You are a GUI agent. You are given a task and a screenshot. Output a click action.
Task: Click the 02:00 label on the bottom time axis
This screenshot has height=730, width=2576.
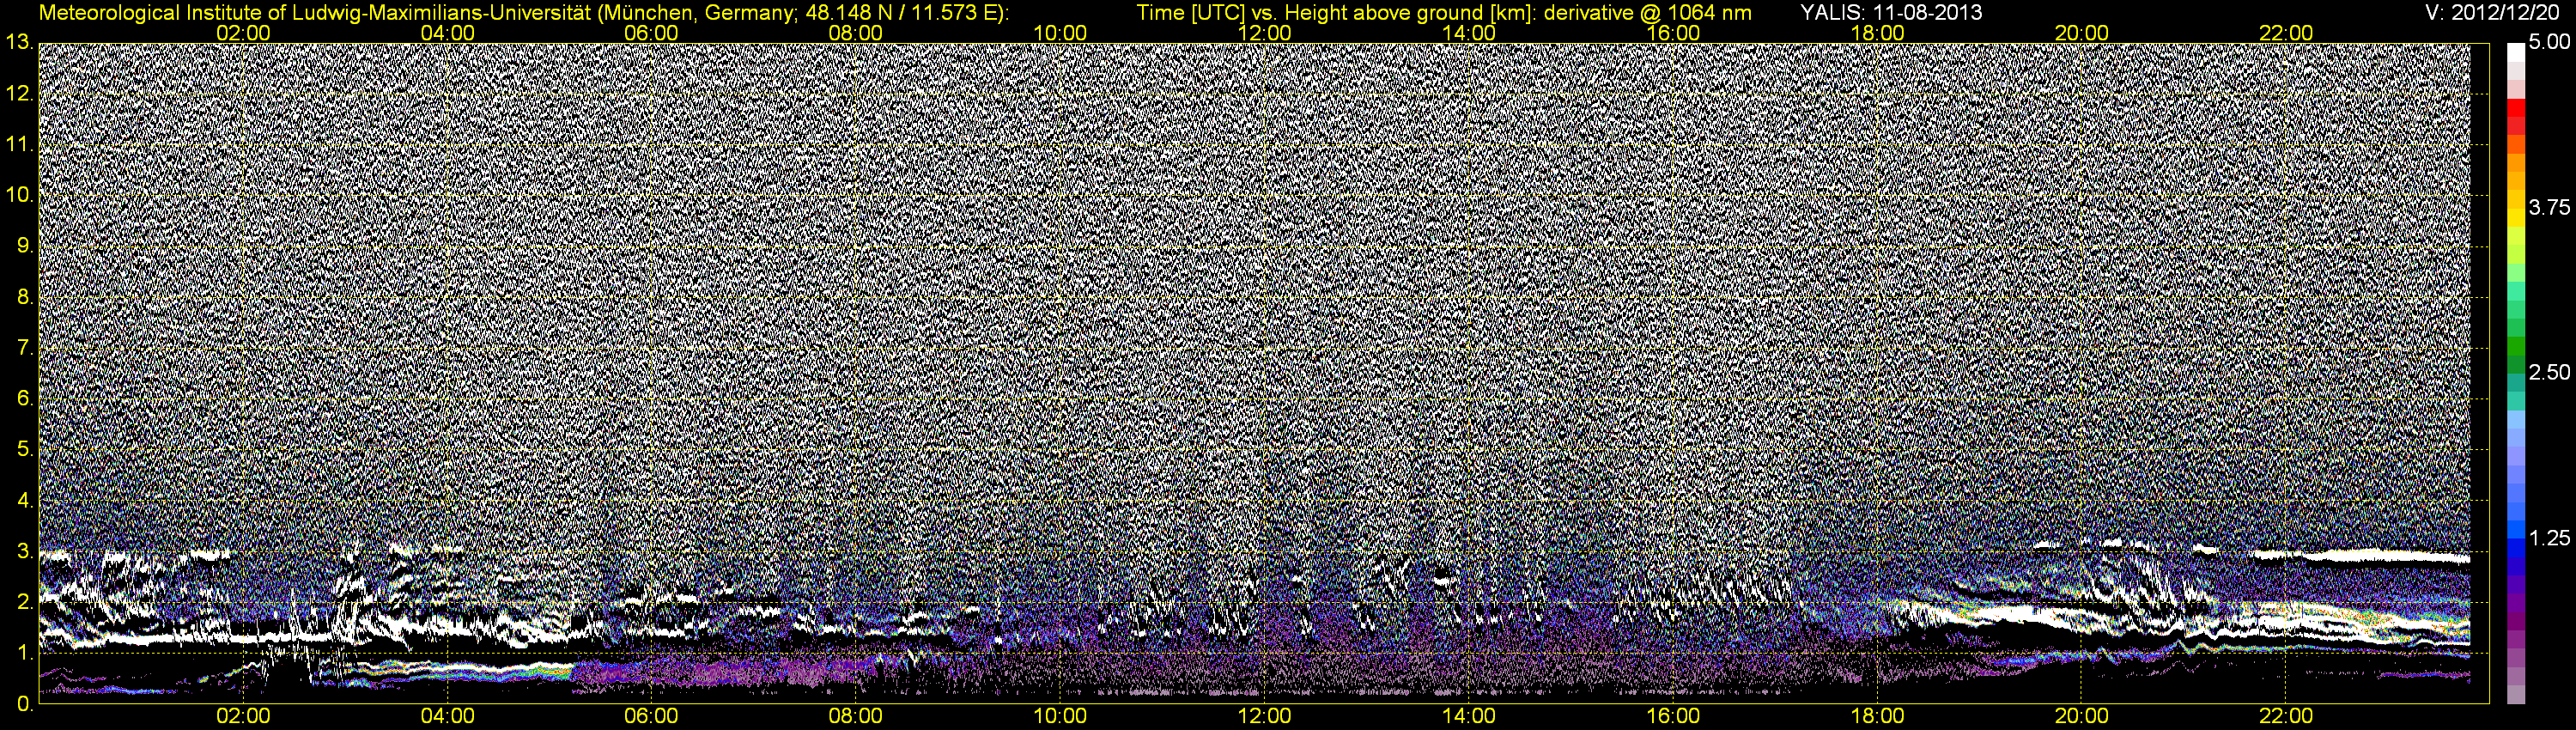click(x=243, y=717)
